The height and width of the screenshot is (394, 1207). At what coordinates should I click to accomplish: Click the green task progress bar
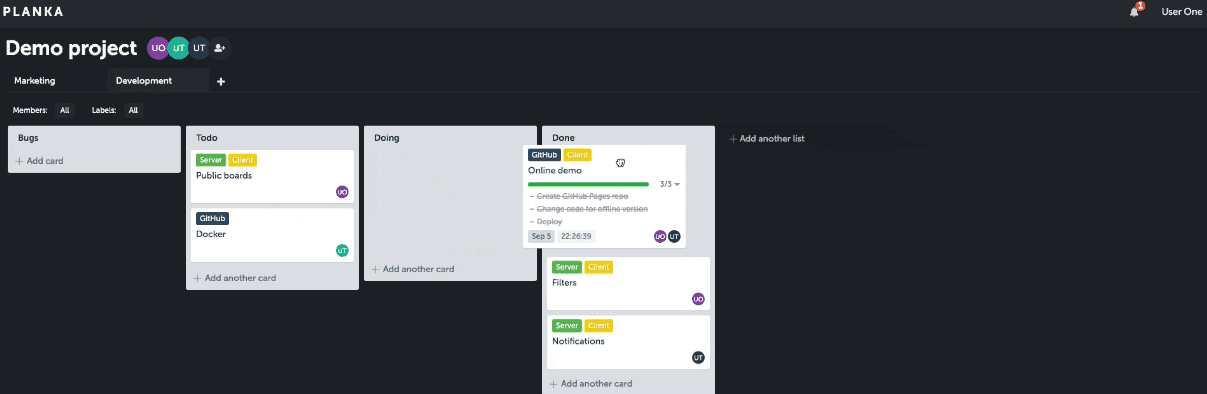588,184
